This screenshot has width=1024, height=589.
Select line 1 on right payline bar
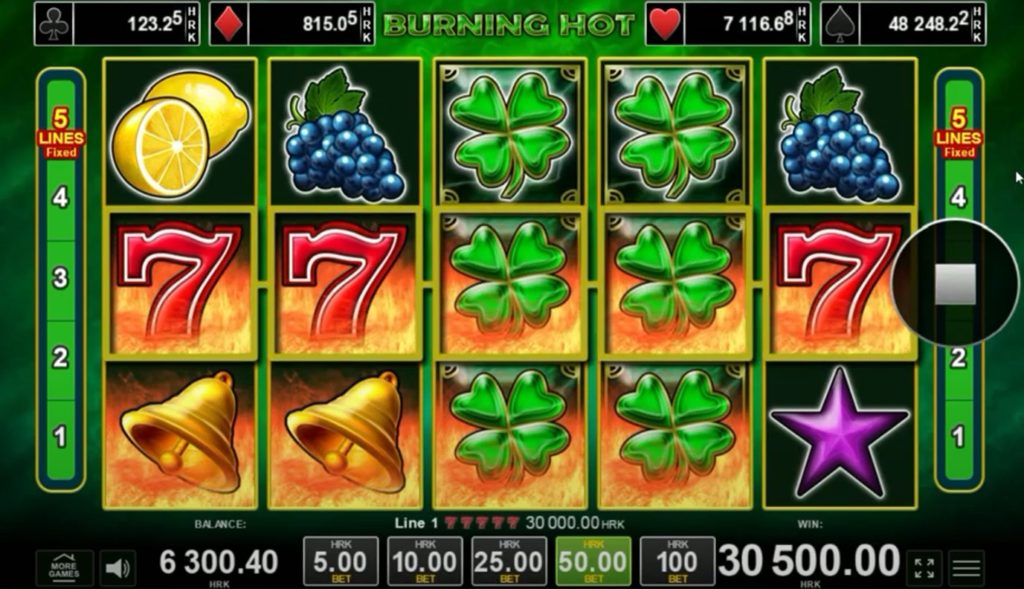tap(958, 436)
